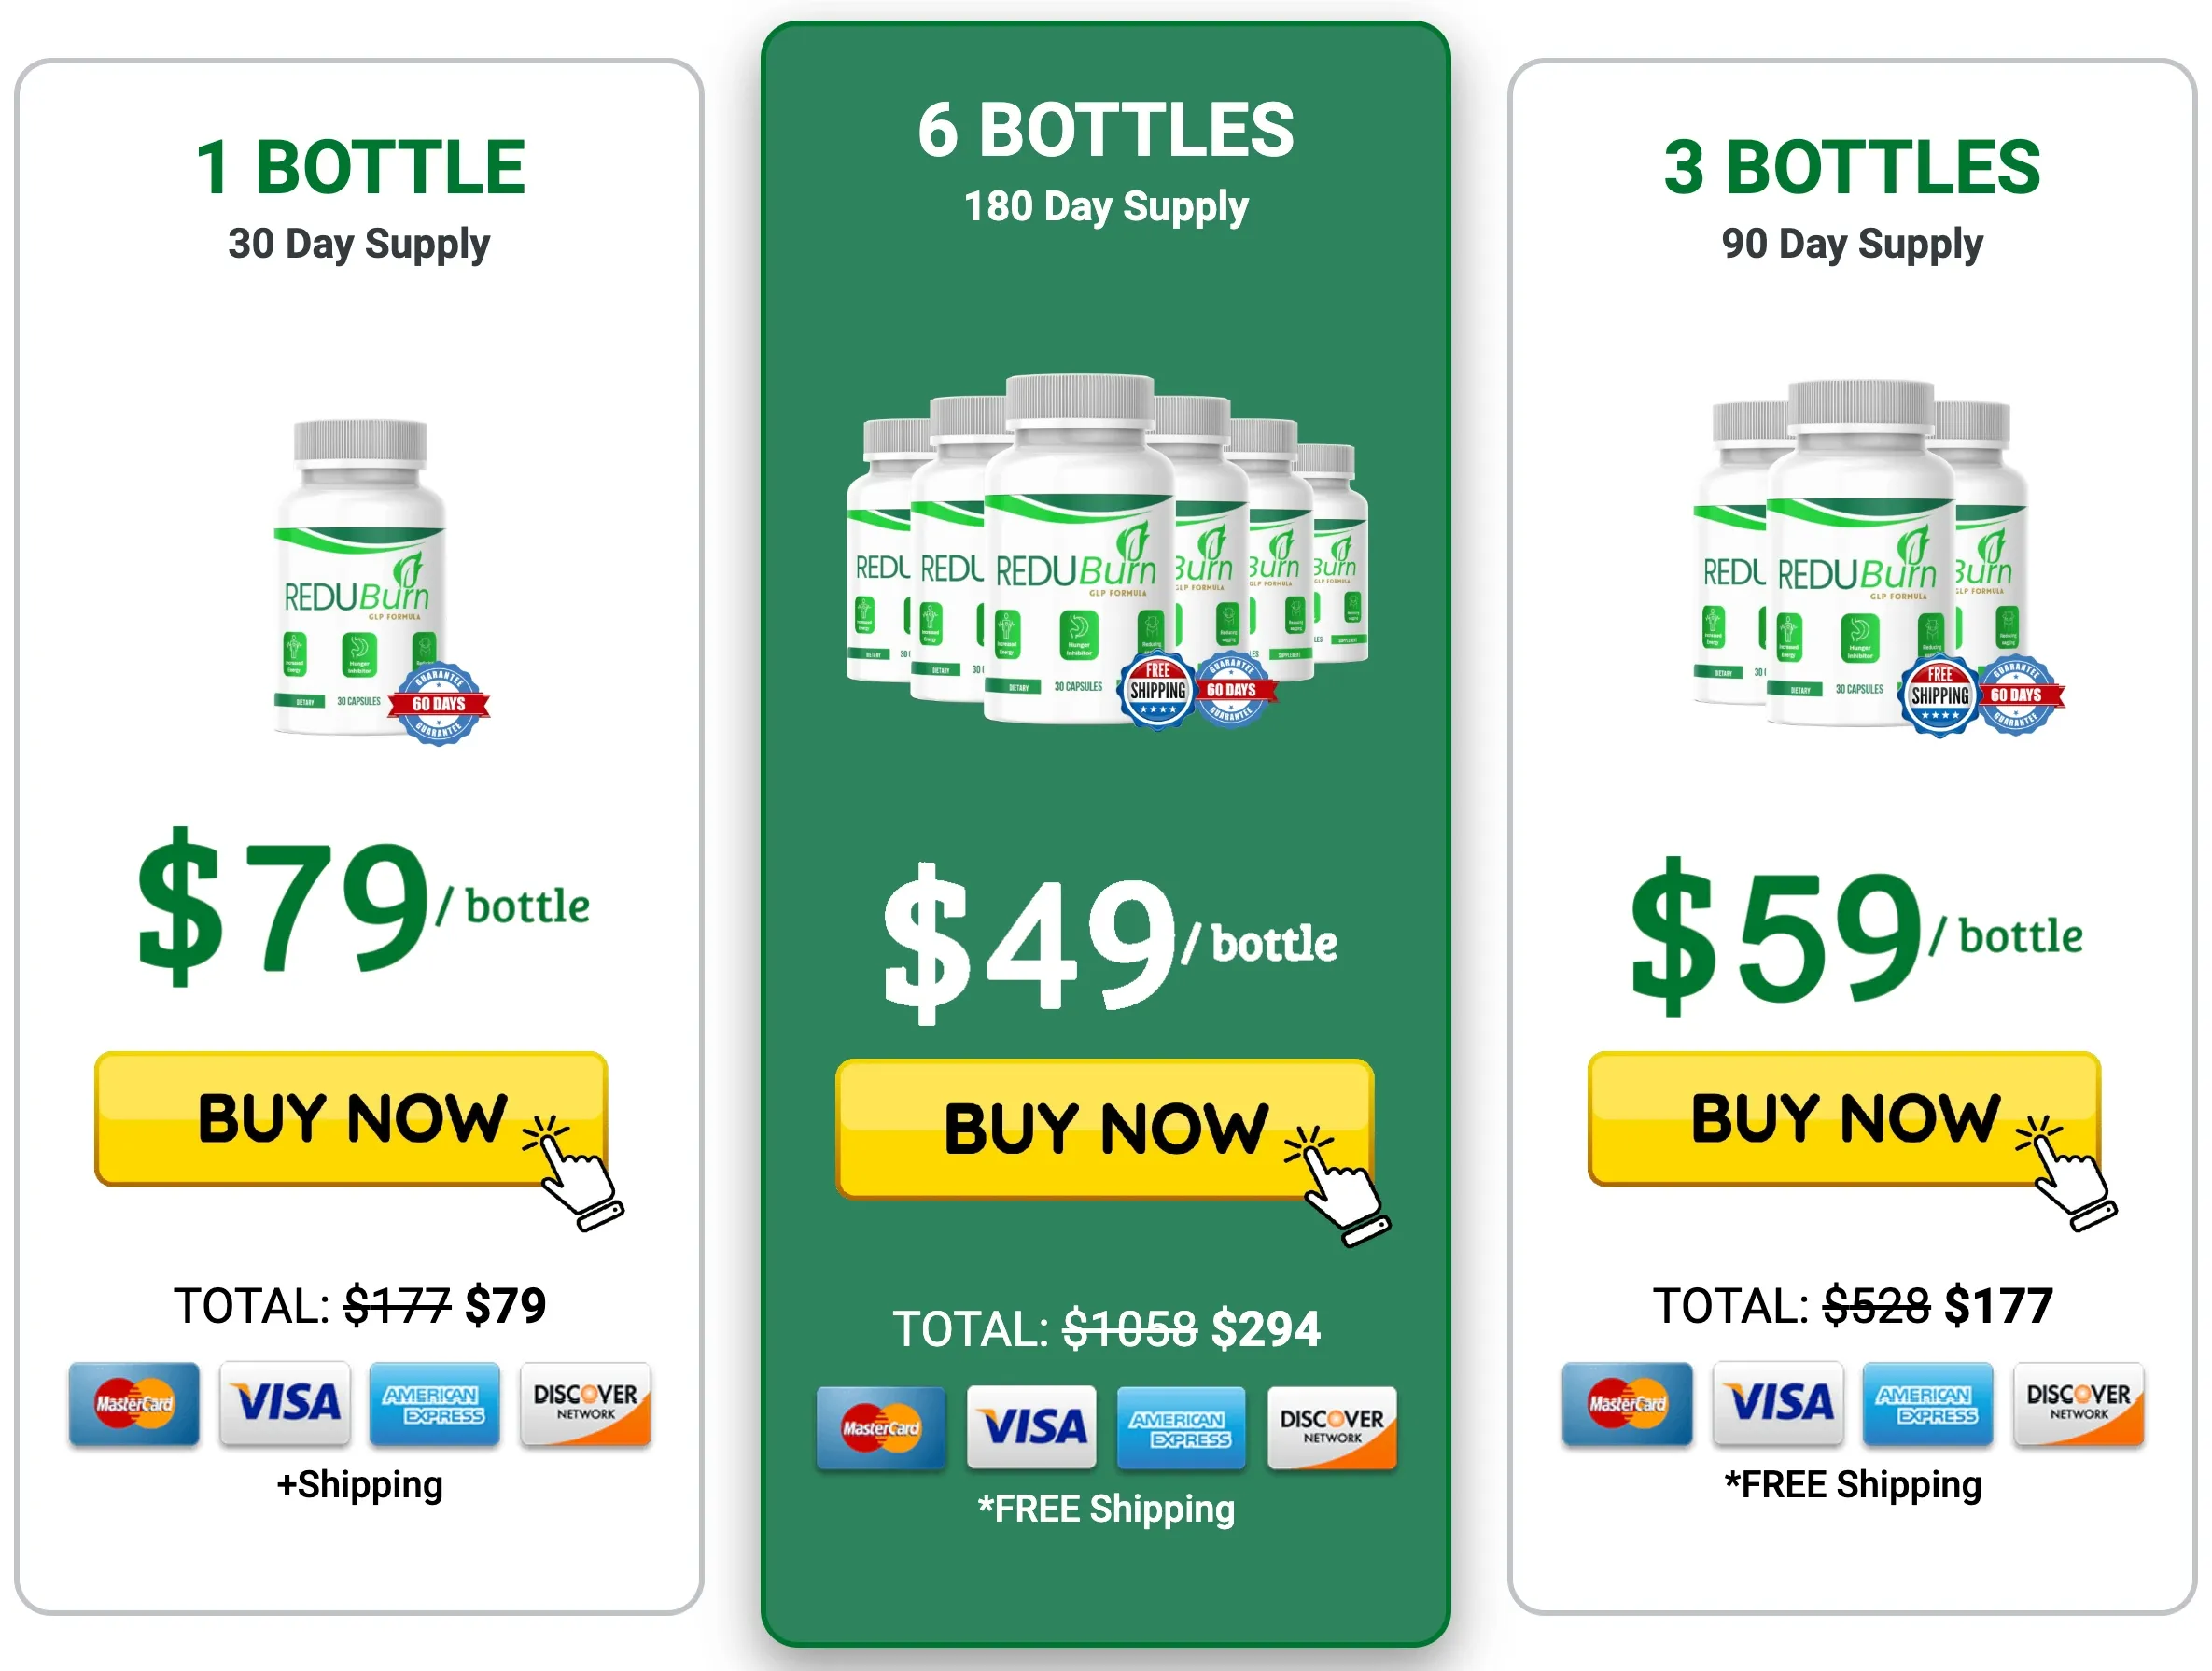Click the six-bottle product image in the green panel
2212x1671 pixels.
1105,550
